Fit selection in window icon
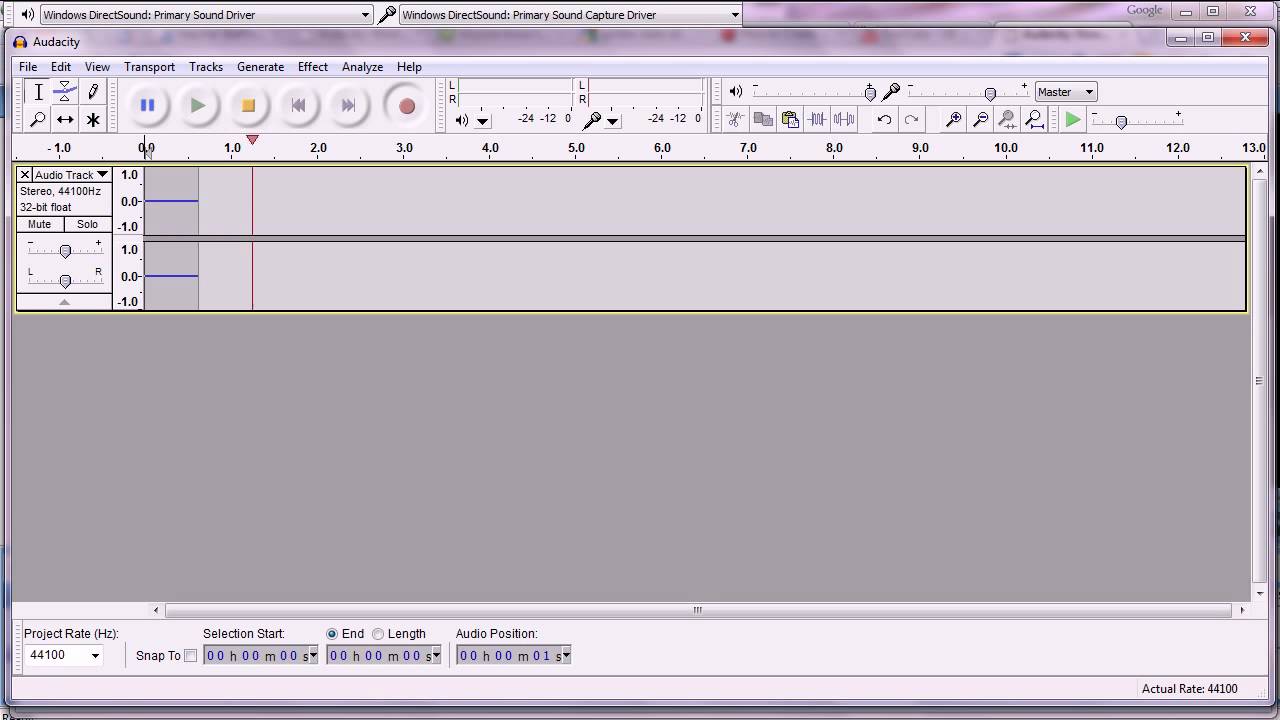This screenshot has height=720, width=1280. pyautogui.click(x=1007, y=119)
